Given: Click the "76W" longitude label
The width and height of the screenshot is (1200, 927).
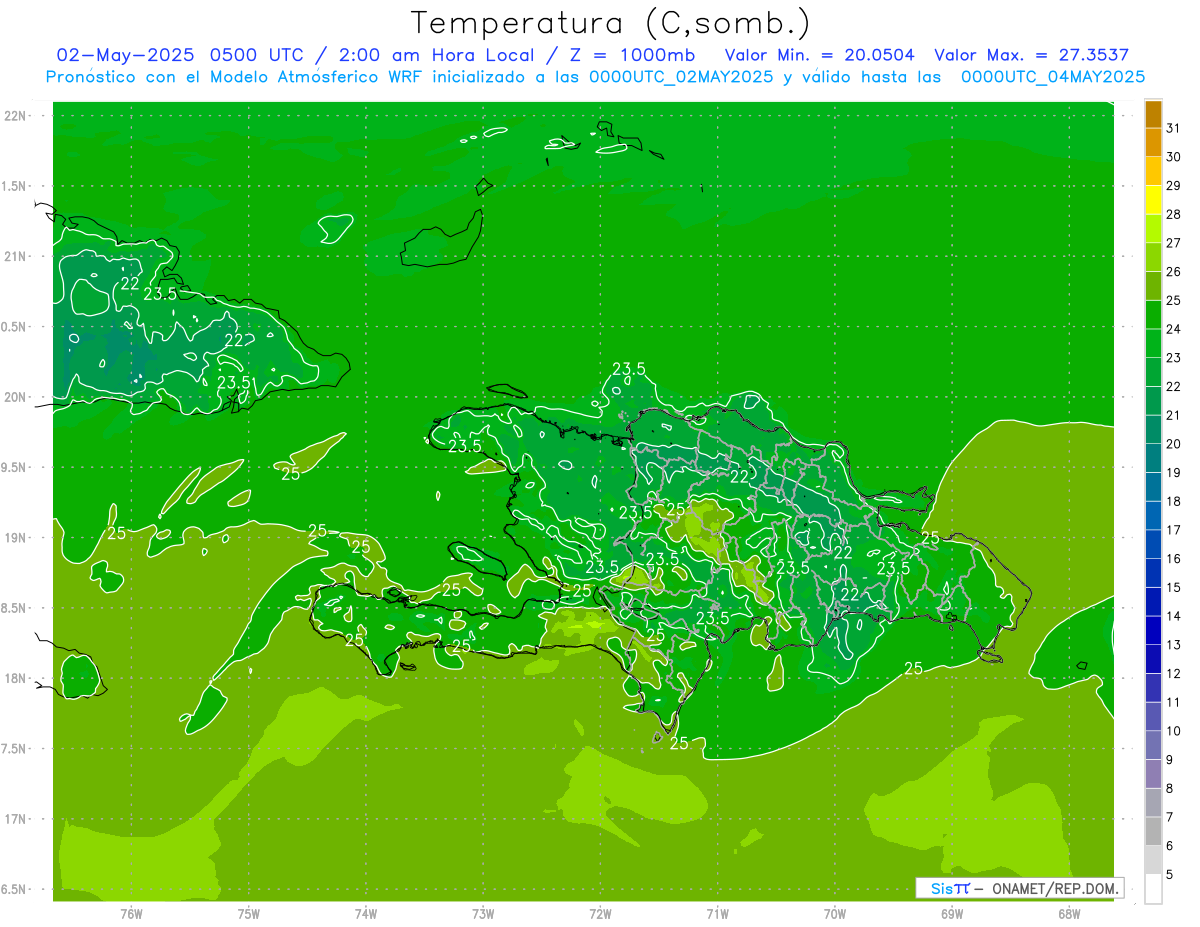Looking at the screenshot, I should point(131,914).
